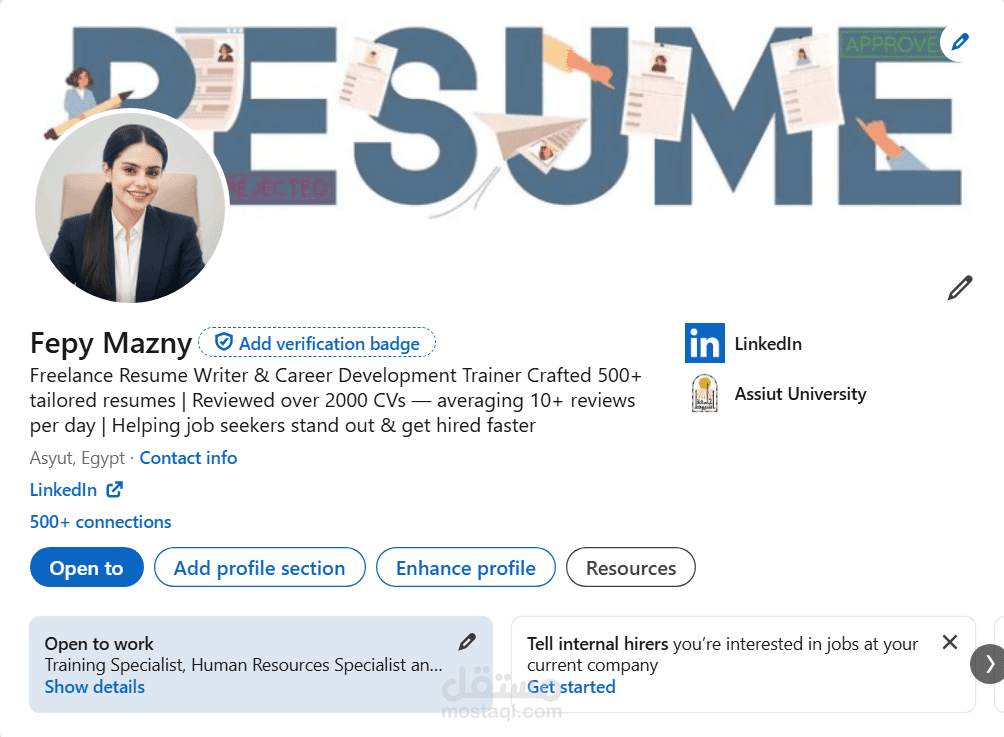The width and height of the screenshot is (1004, 737).
Task: Click the Show details link
Action: click(95, 687)
